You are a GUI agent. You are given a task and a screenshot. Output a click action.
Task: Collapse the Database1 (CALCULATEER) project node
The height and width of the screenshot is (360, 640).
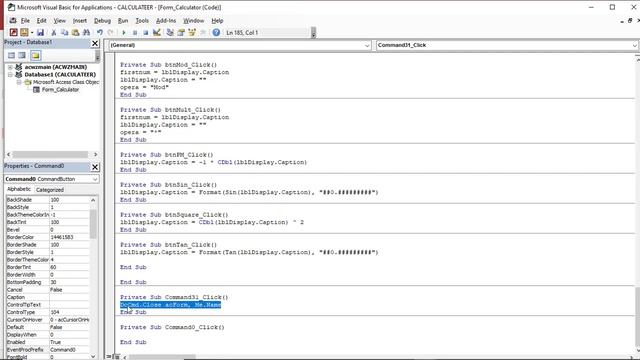(x=10, y=75)
